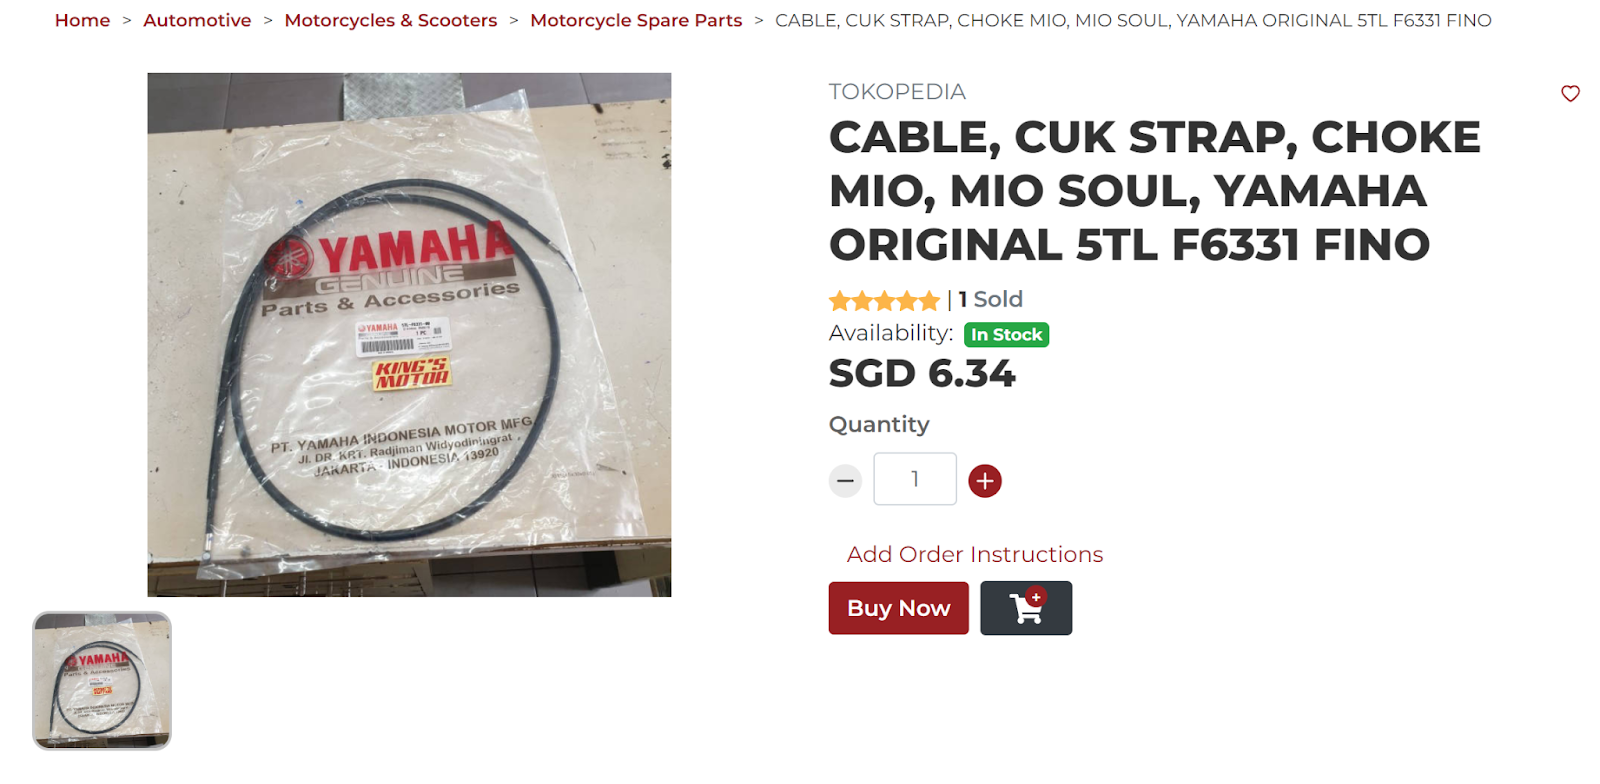Screen dimensions: 1600x784
Task: Click the current product name in breadcrumb
Action: coord(1133,20)
